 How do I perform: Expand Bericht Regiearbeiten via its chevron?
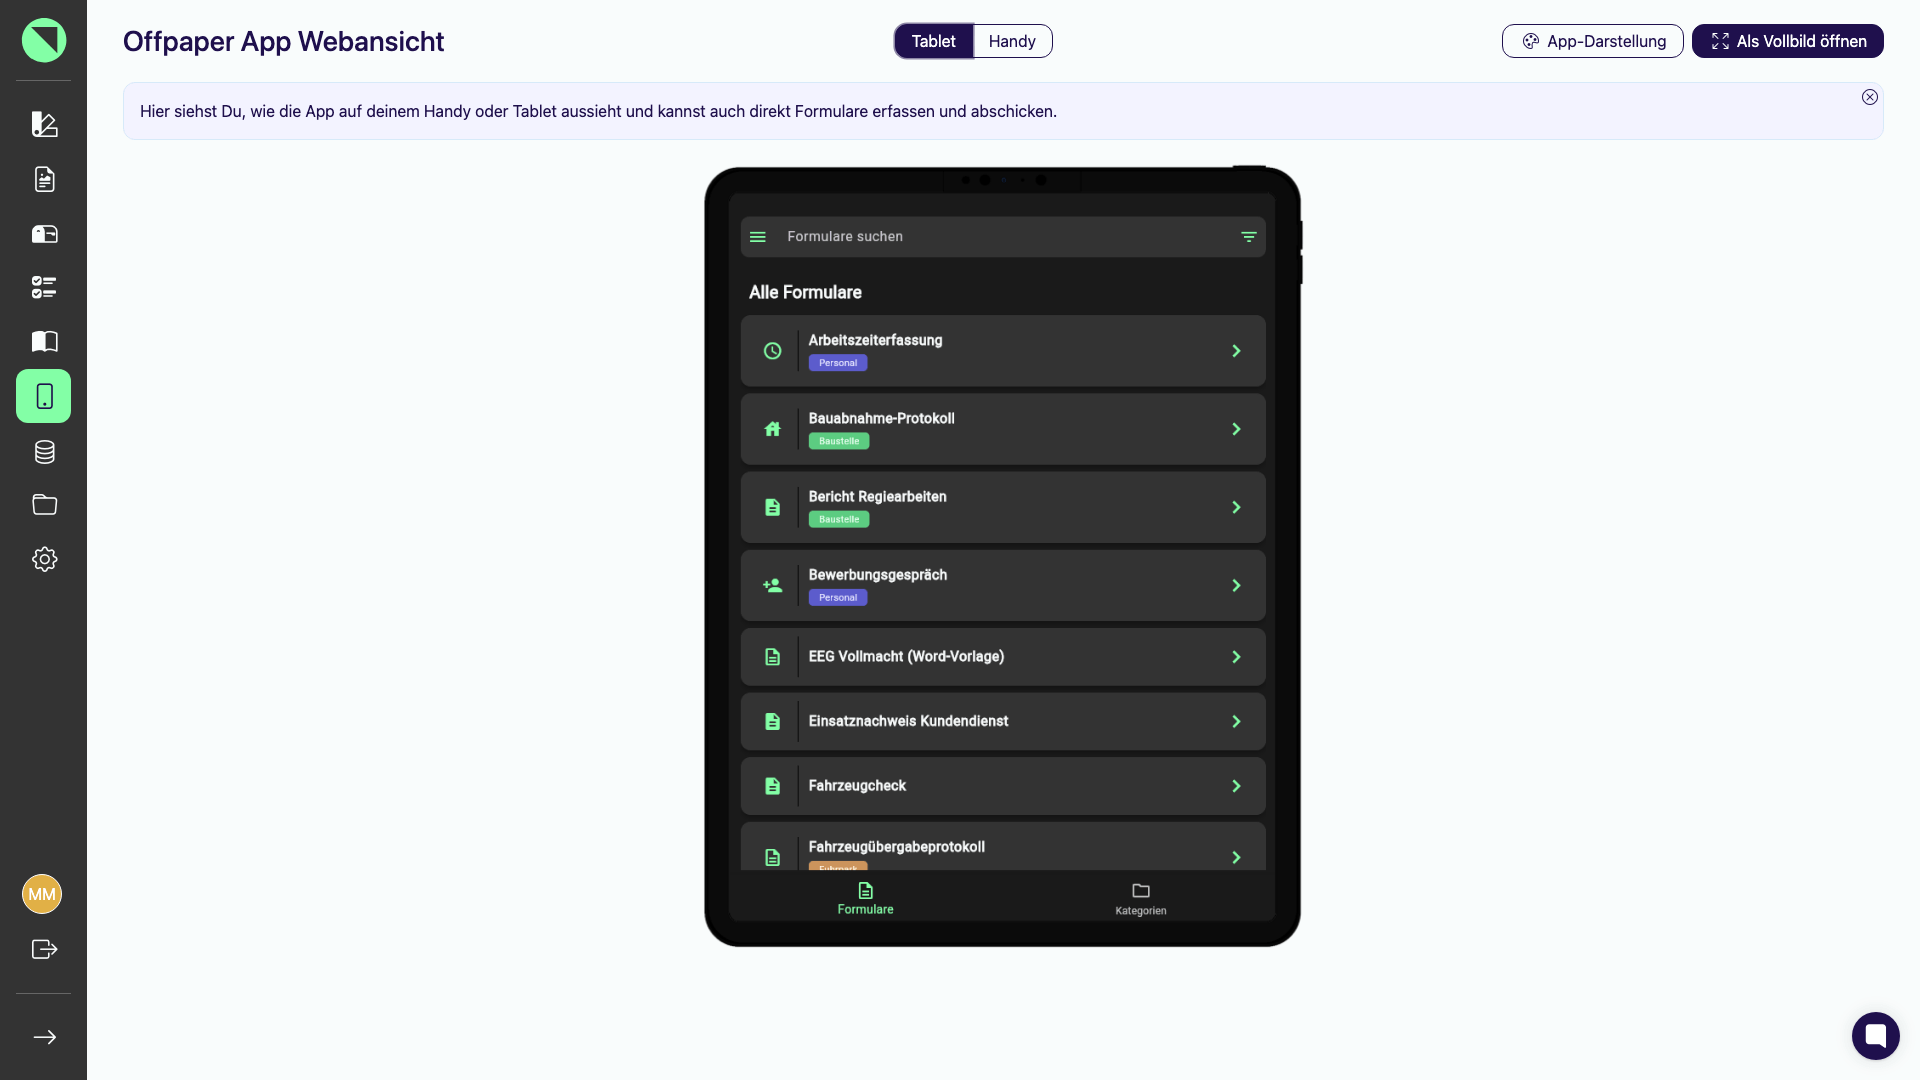pos(1236,507)
